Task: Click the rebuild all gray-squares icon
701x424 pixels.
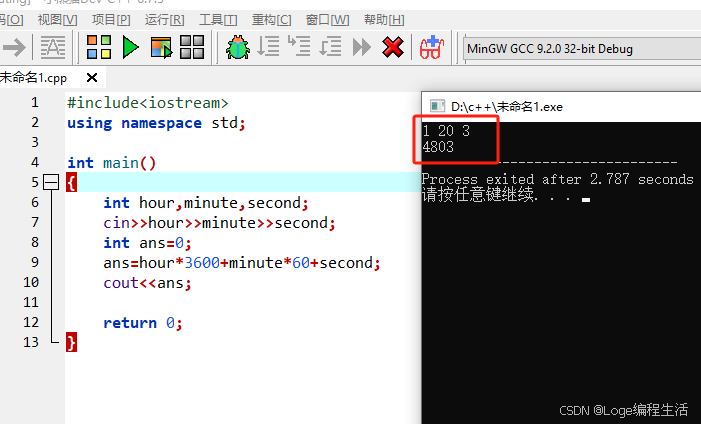Action: tap(192, 47)
